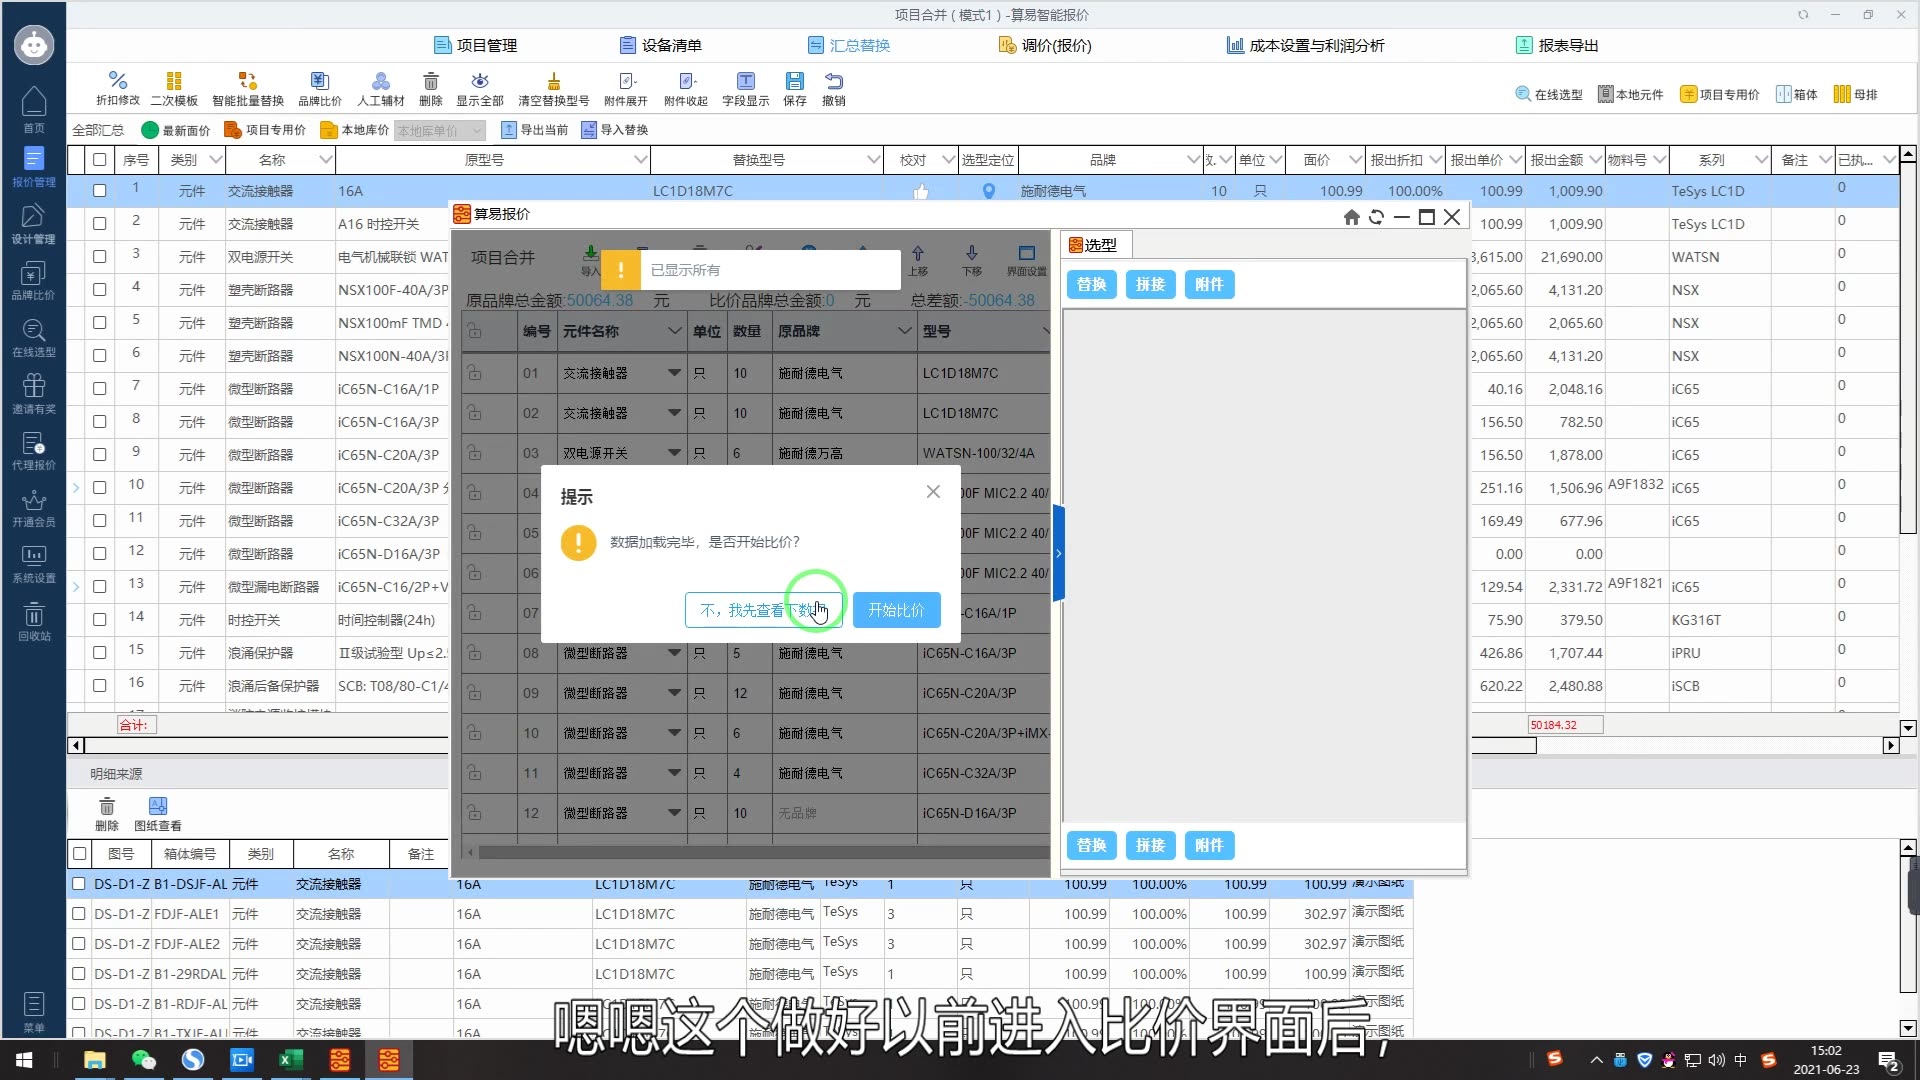1920x1080 pixels.
Task: Switch to the 汇总替换 tab
Action: (x=849, y=45)
